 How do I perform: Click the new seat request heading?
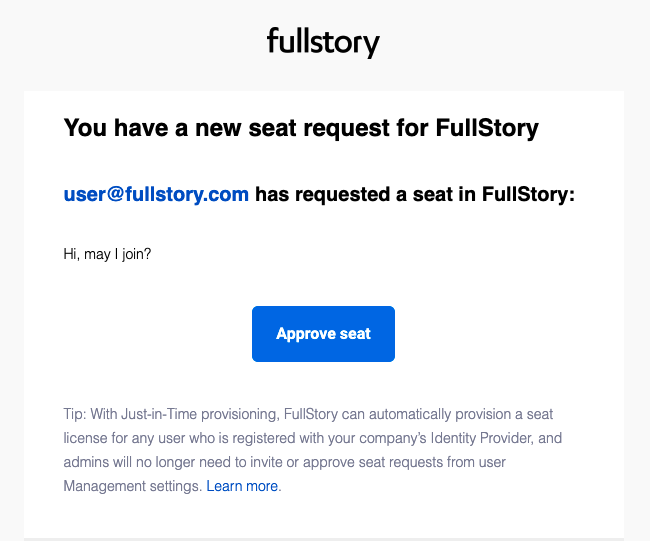tap(301, 128)
